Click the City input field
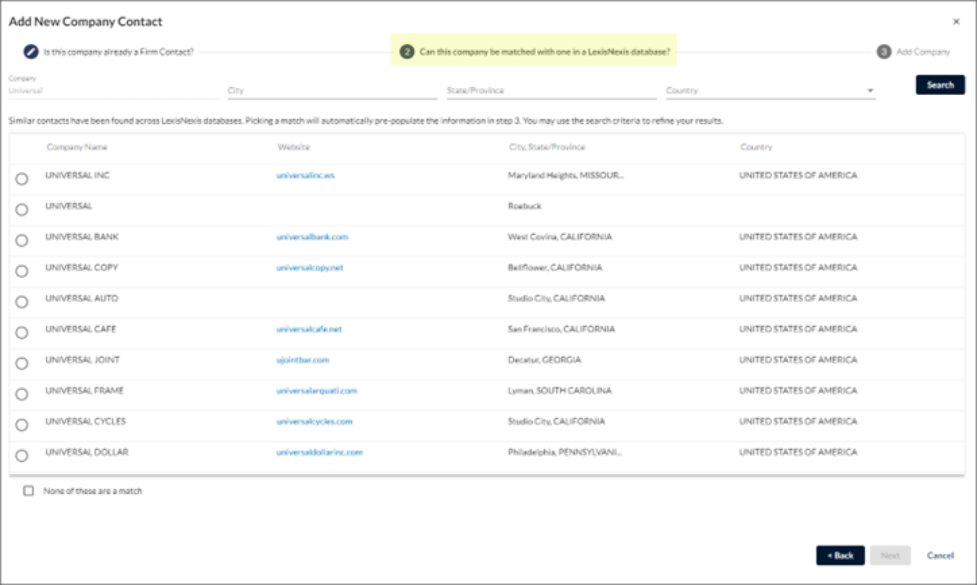977x585 pixels. [x=332, y=91]
